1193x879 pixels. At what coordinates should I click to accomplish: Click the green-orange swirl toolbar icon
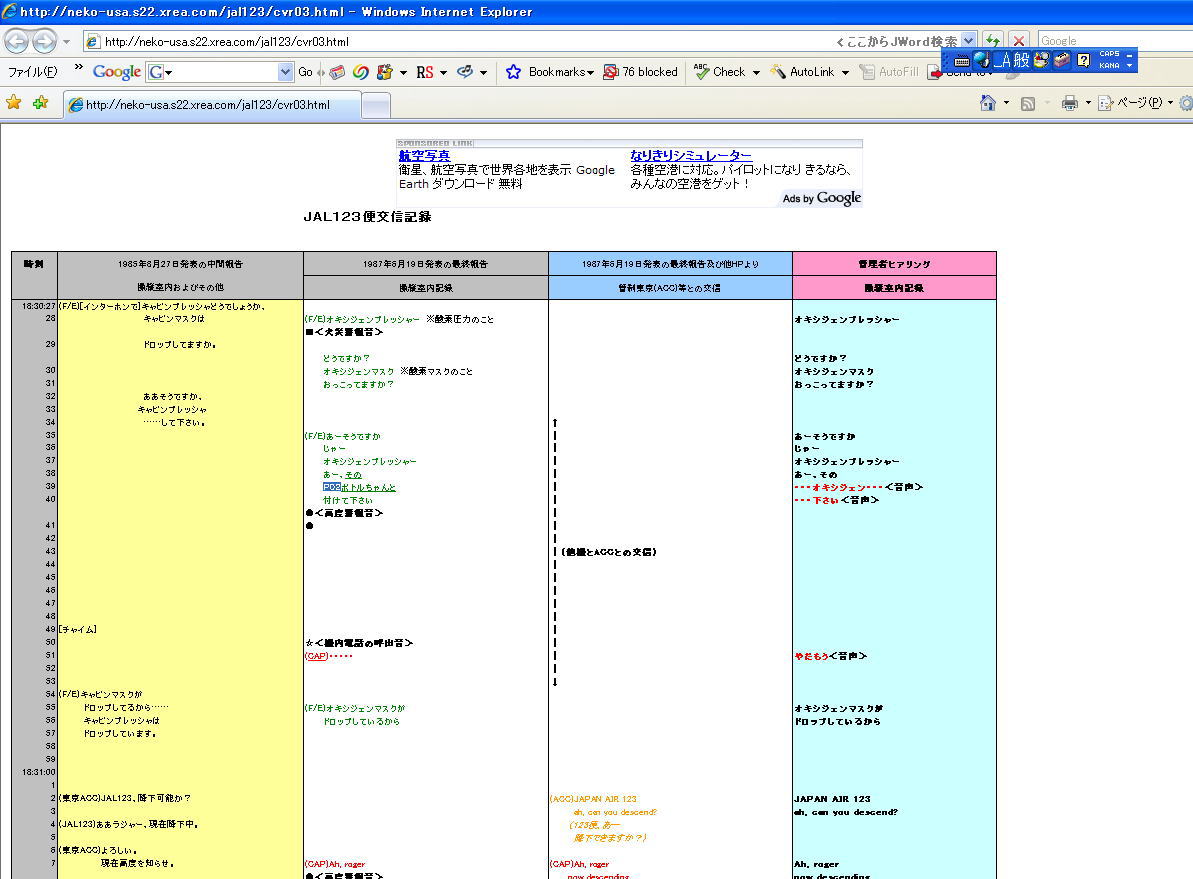tap(361, 72)
